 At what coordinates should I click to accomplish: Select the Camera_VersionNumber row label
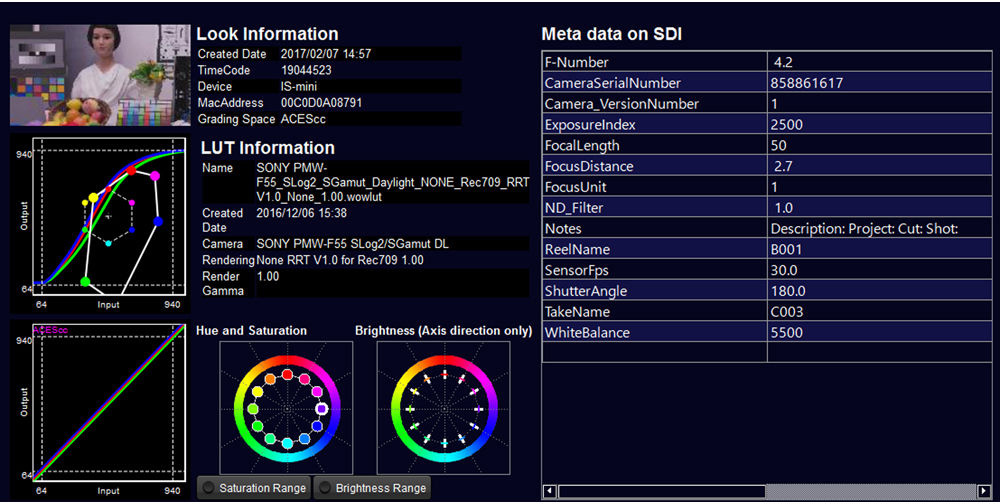point(621,104)
